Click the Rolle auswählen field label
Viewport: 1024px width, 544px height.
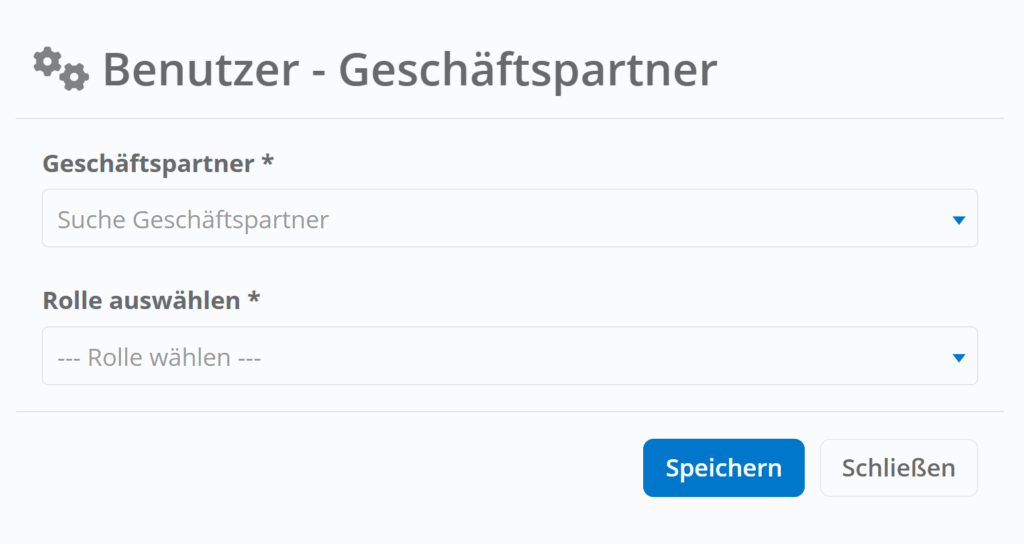[x=141, y=300]
